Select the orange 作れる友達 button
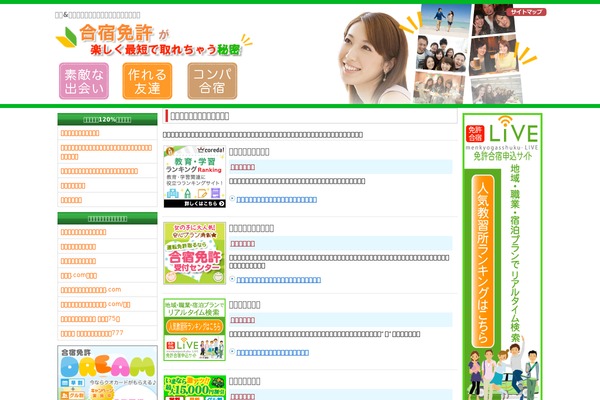The width and height of the screenshot is (600, 400). [x=147, y=81]
